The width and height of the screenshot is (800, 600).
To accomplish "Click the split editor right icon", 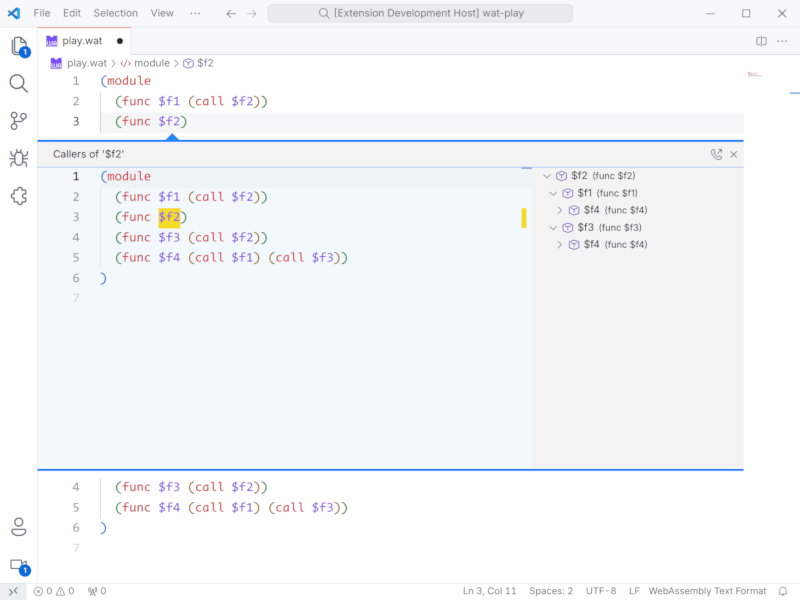I will click(761, 41).
